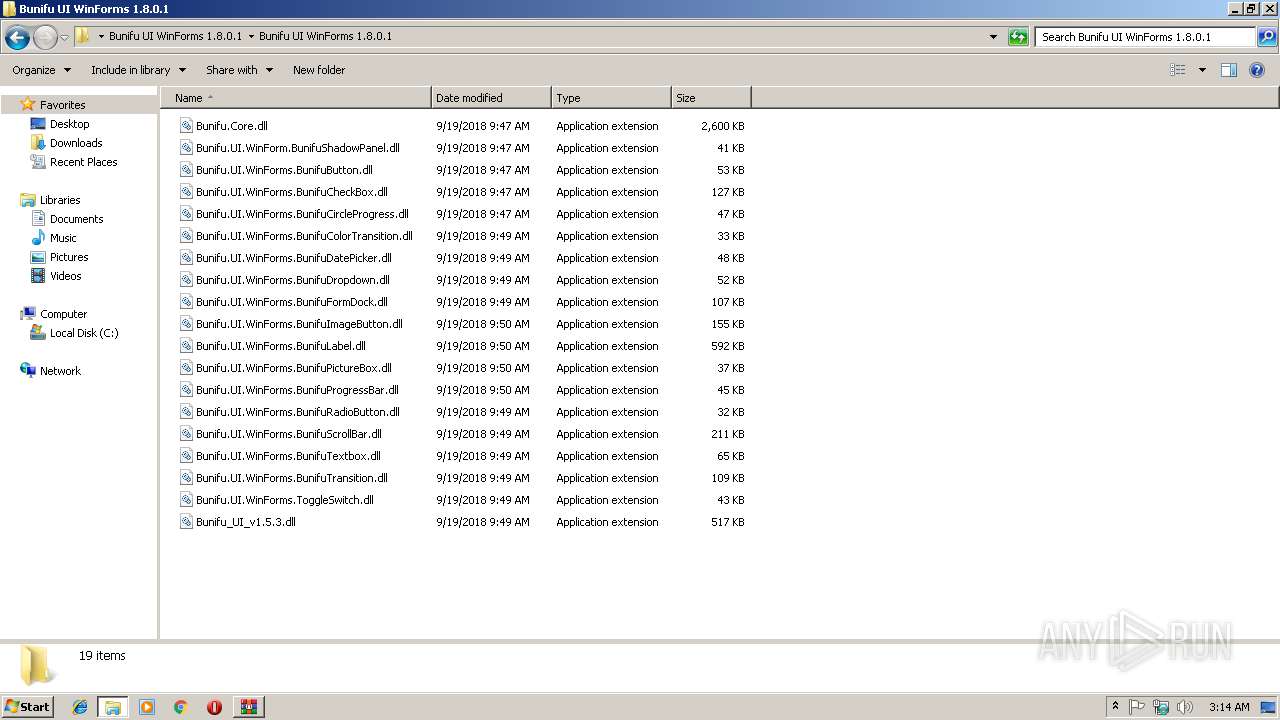Viewport: 1280px width, 720px height.
Task: Open recent locations dropdown beside Forward
Action: [x=64, y=37]
